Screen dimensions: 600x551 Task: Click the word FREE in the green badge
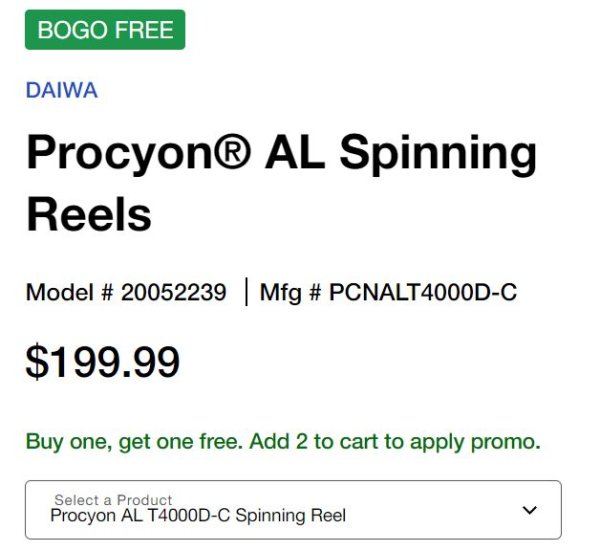click(144, 30)
